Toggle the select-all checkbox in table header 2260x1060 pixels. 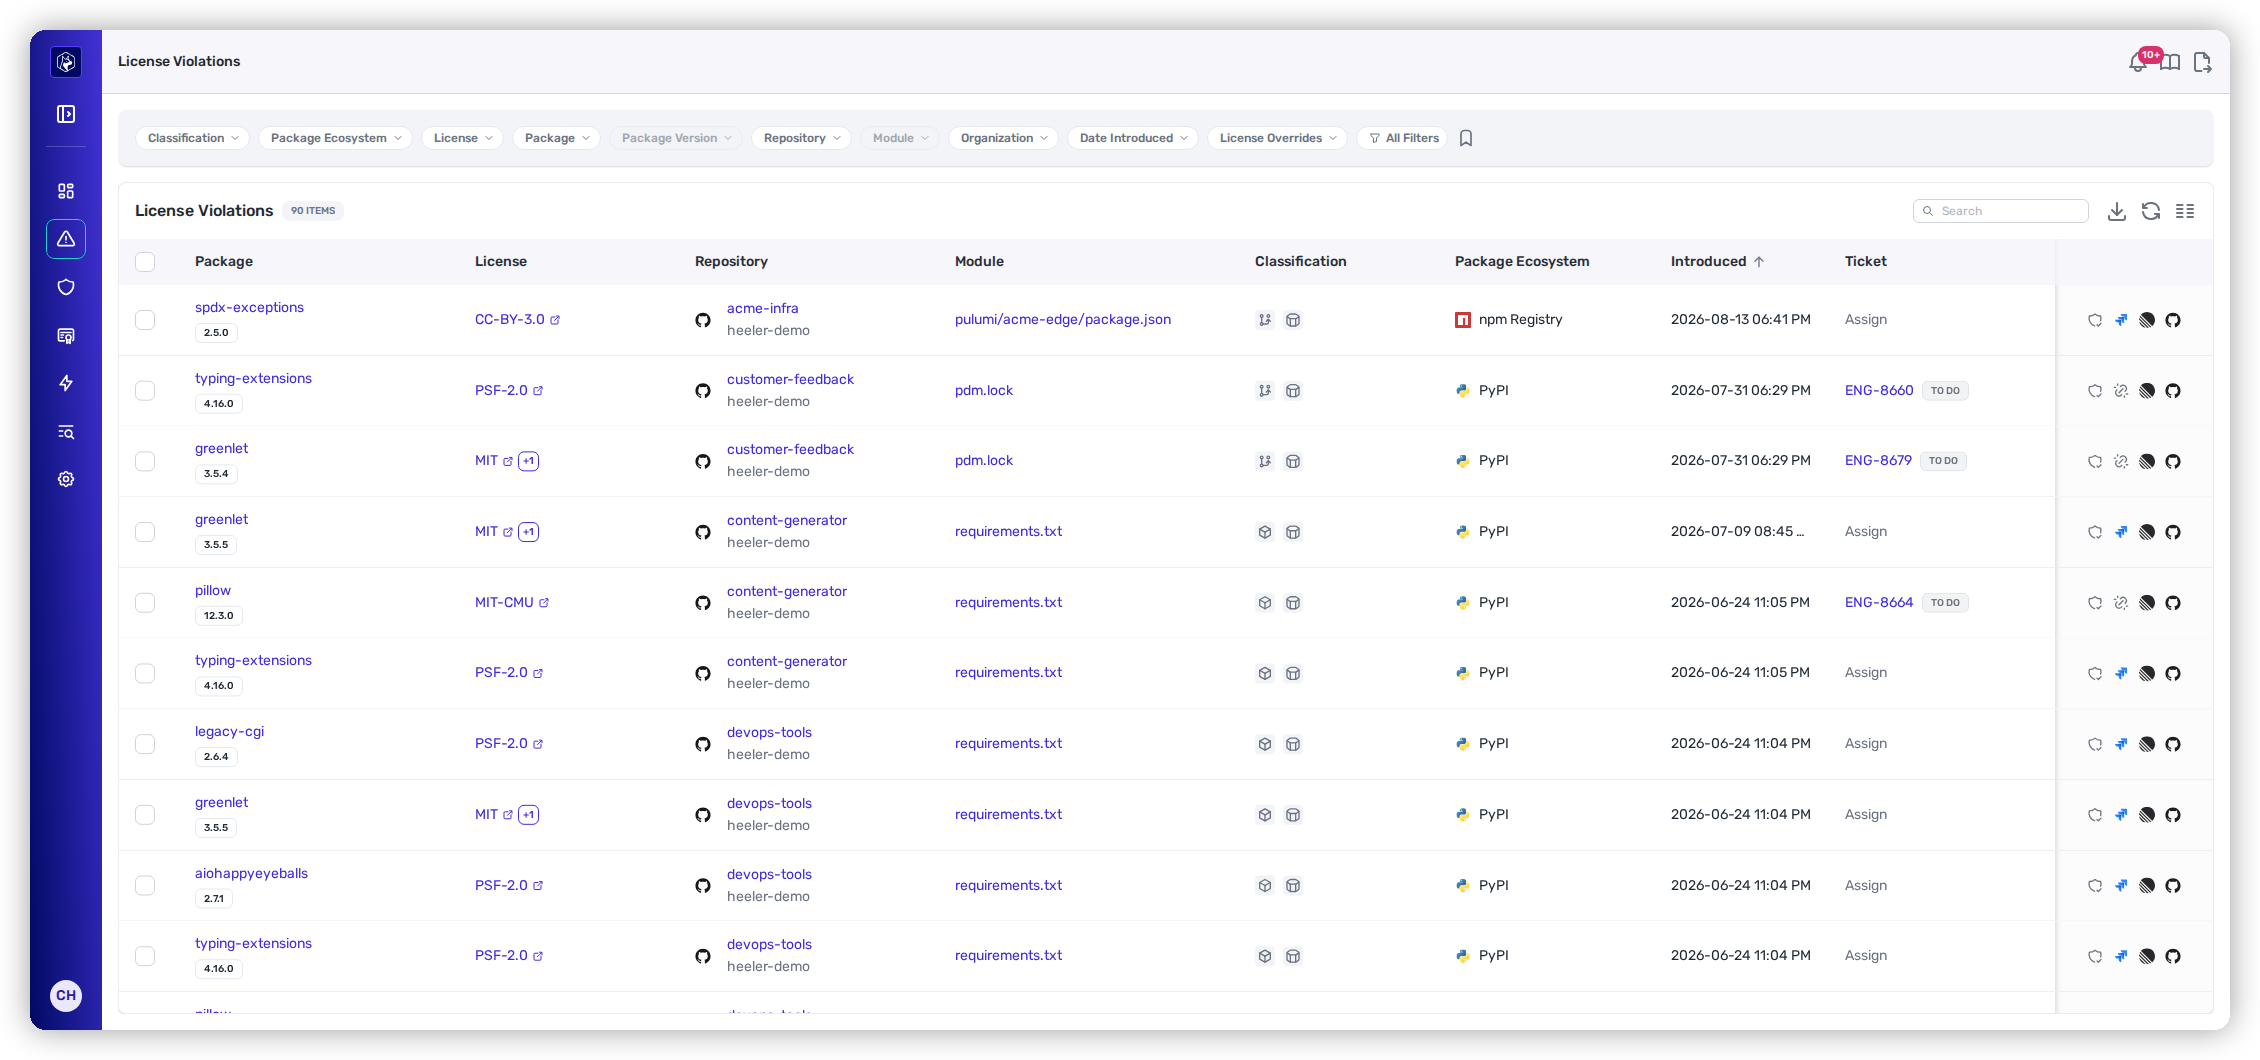point(145,262)
